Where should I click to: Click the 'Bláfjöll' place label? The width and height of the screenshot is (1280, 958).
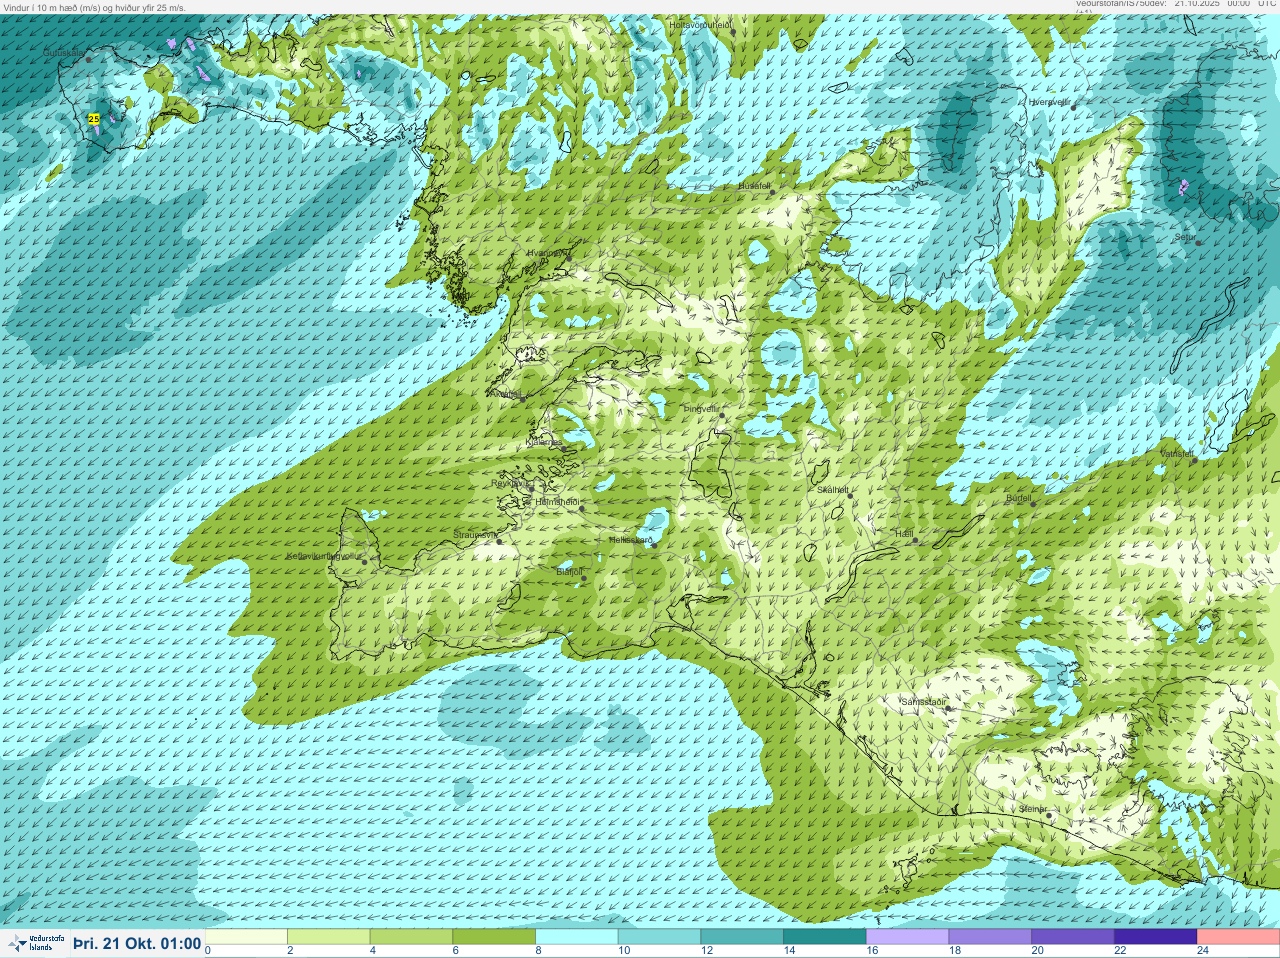coord(569,572)
